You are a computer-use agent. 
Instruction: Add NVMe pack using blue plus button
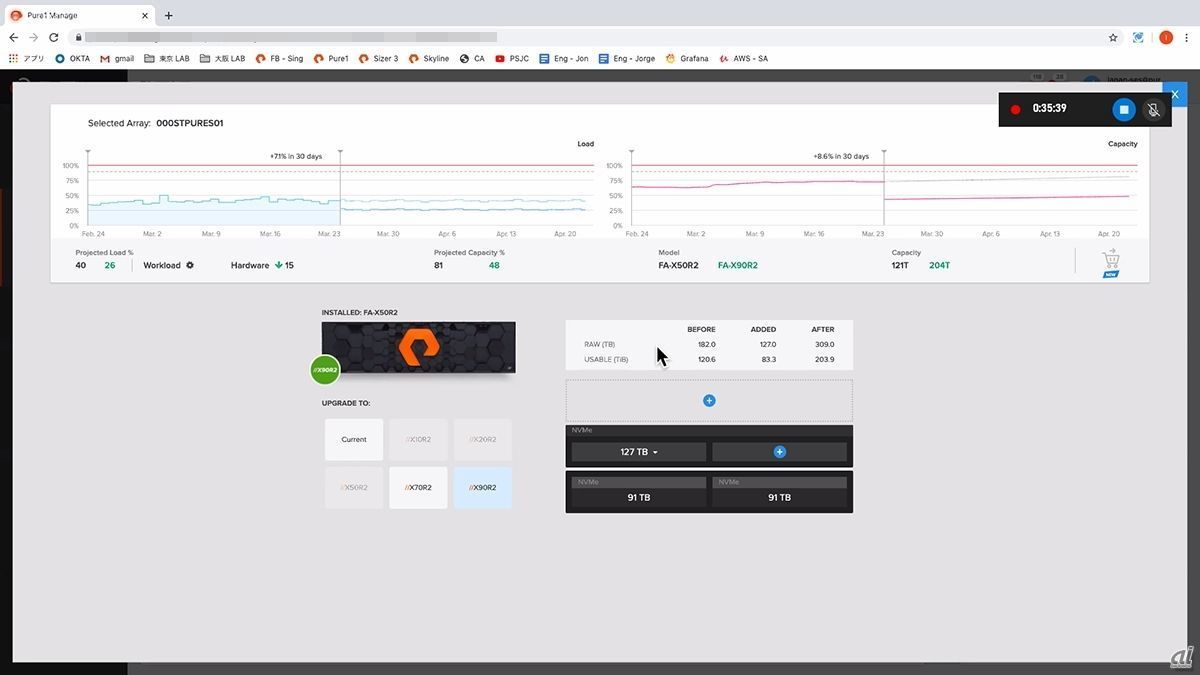tap(780, 452)
